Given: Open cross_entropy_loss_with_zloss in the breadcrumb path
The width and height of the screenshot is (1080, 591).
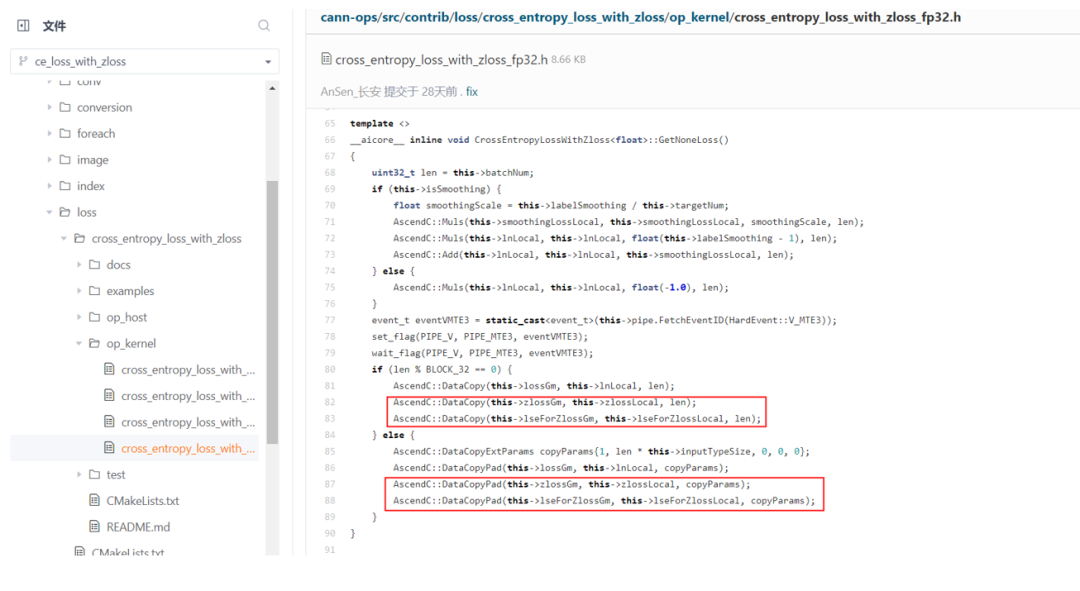Looking at the screenshot, I should (572, 17).
